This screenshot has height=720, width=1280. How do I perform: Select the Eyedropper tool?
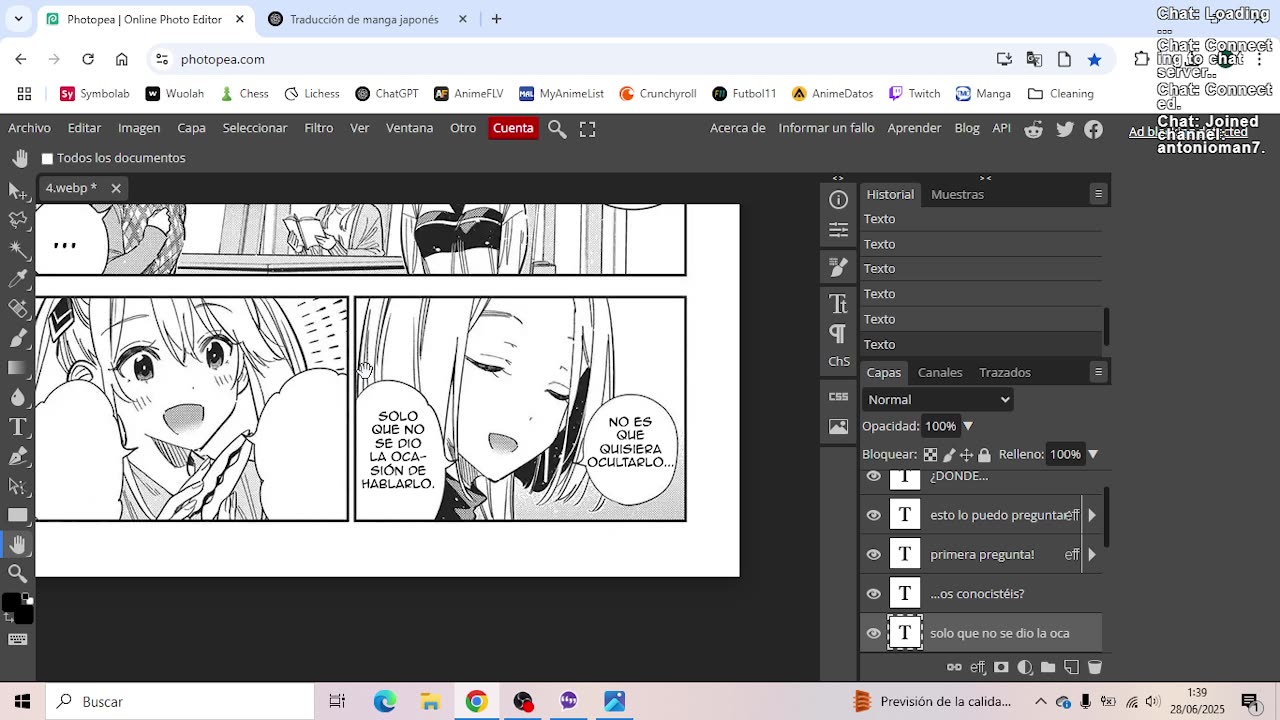tap(17, 279)
